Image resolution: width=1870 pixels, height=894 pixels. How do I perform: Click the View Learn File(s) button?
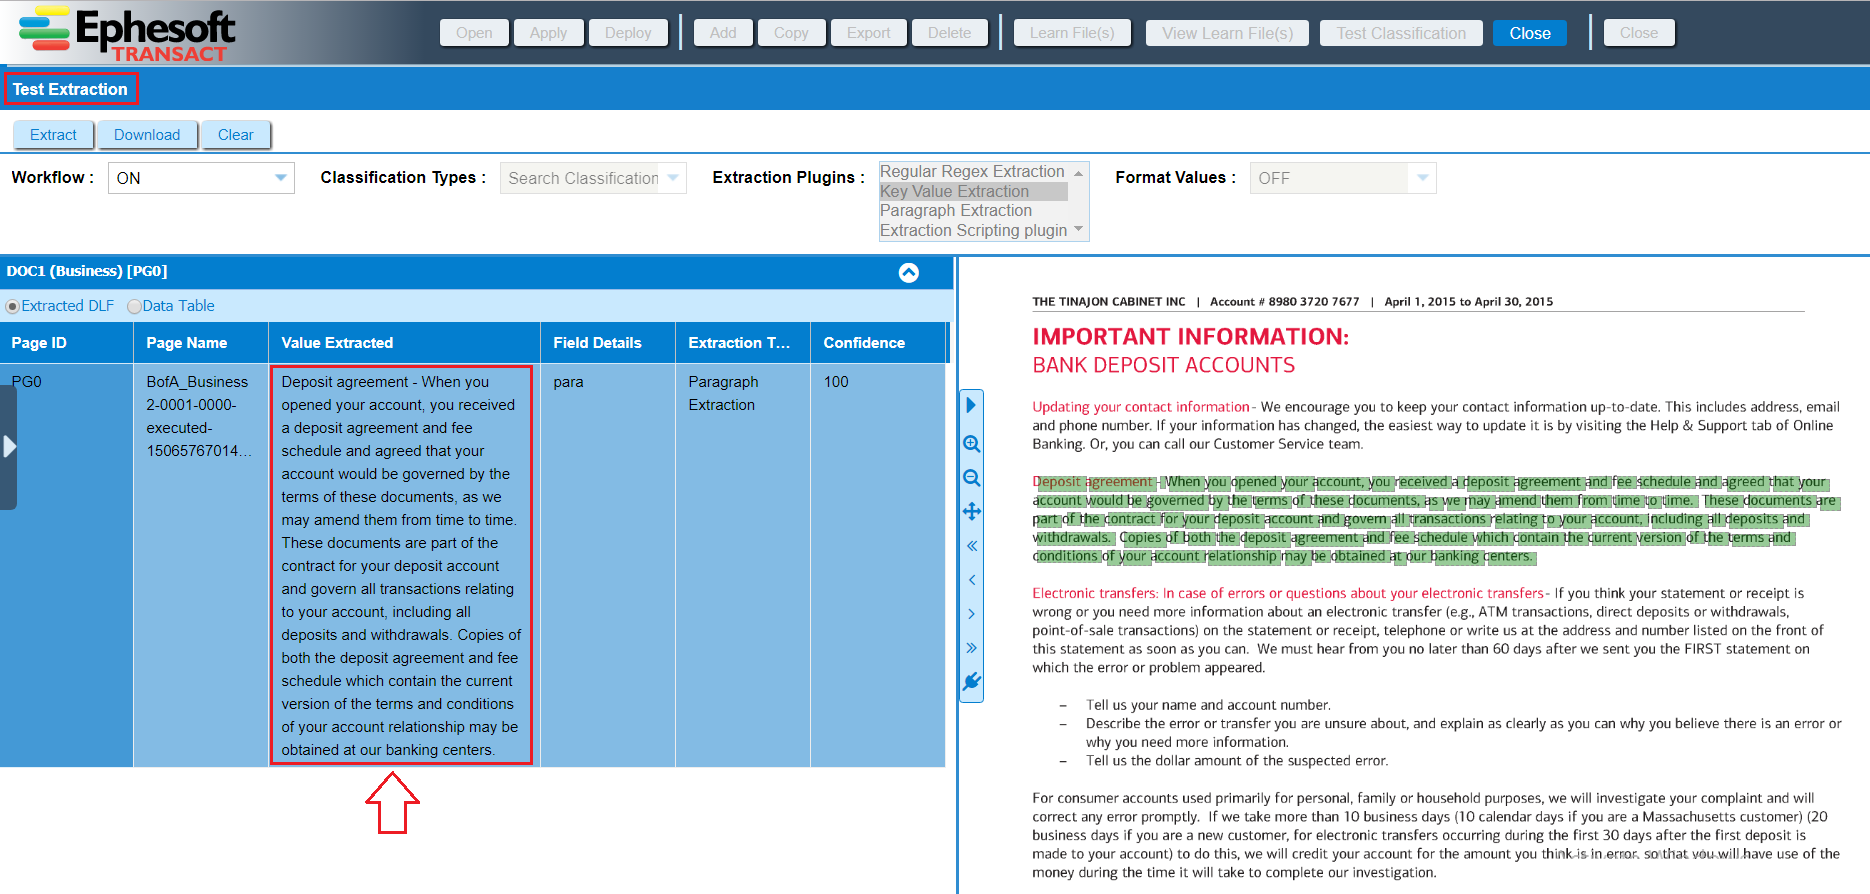tap(1228, 33)
